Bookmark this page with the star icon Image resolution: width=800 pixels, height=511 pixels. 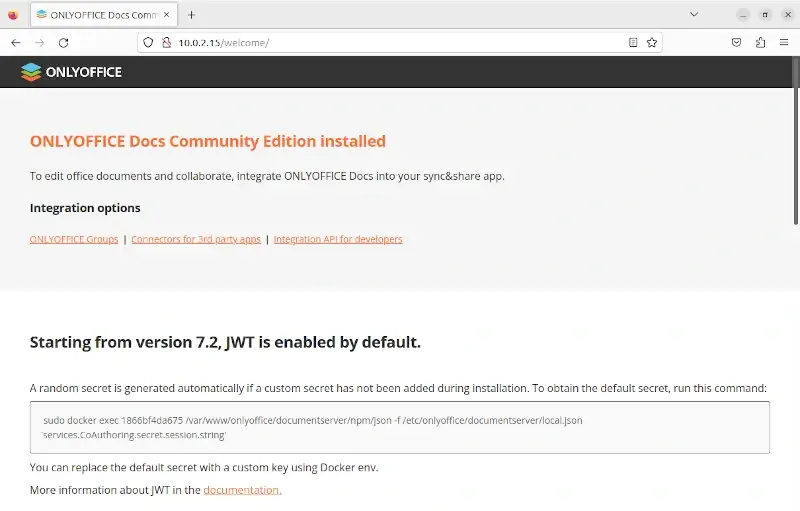click(652, 43)
